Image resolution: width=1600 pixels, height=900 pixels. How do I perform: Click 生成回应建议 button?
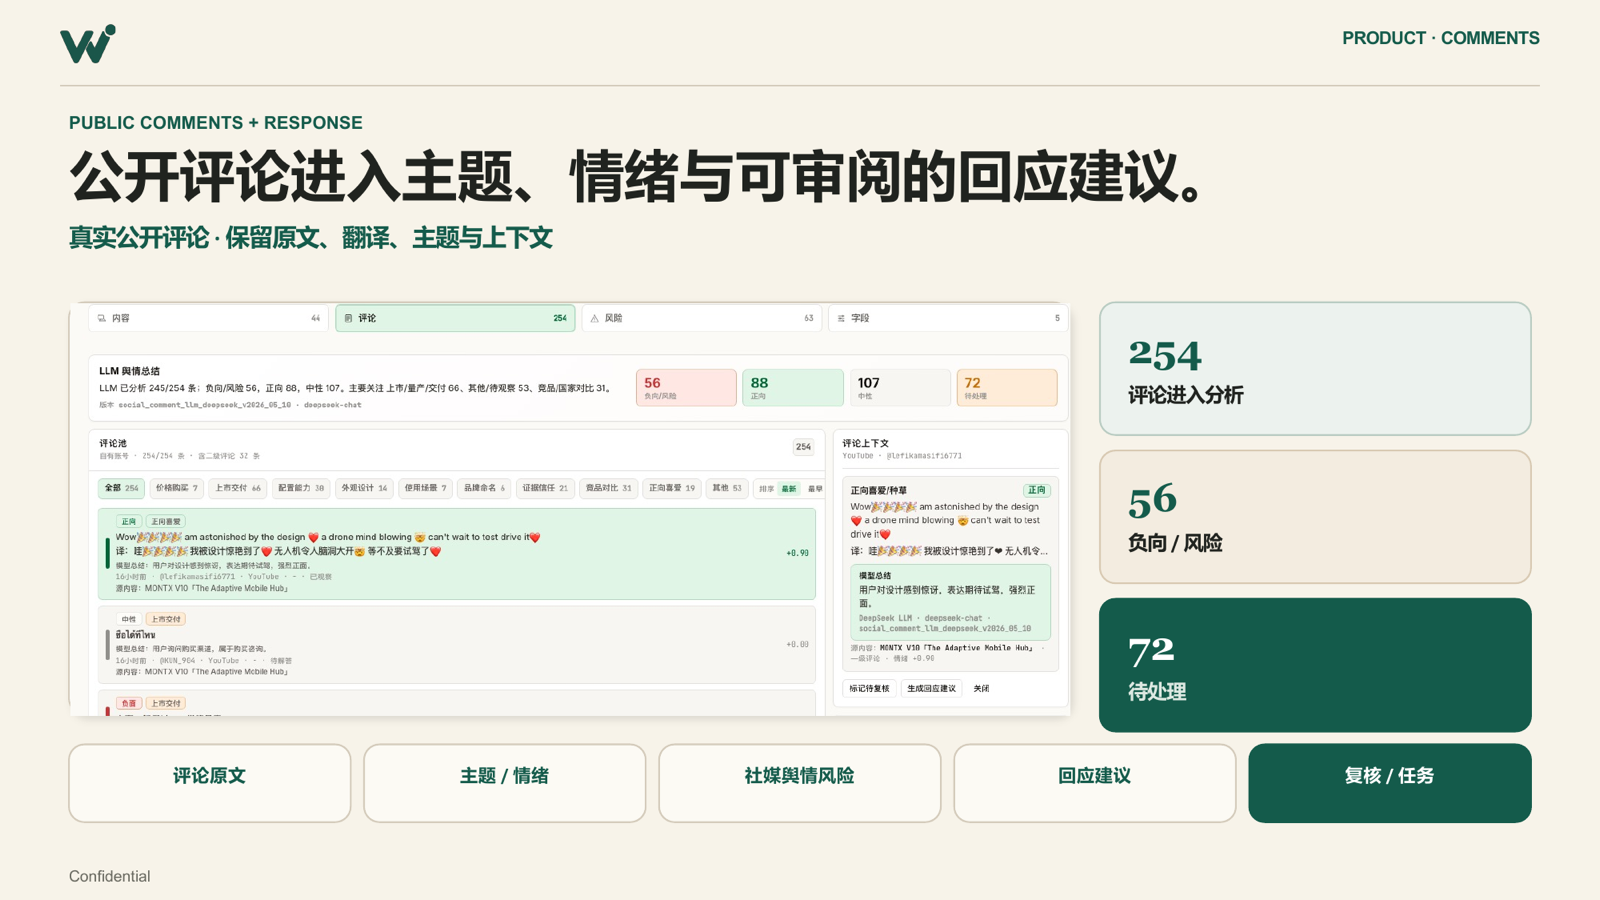931,688
